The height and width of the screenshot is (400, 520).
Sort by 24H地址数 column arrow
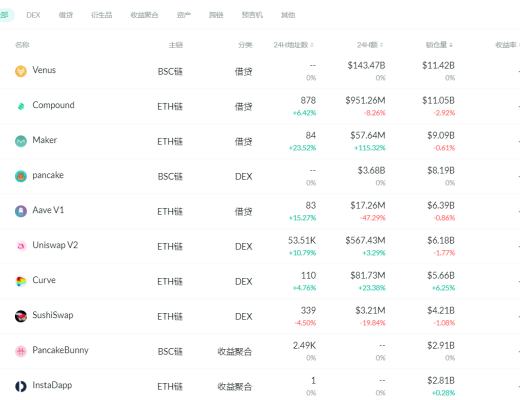tap(312, 45)
